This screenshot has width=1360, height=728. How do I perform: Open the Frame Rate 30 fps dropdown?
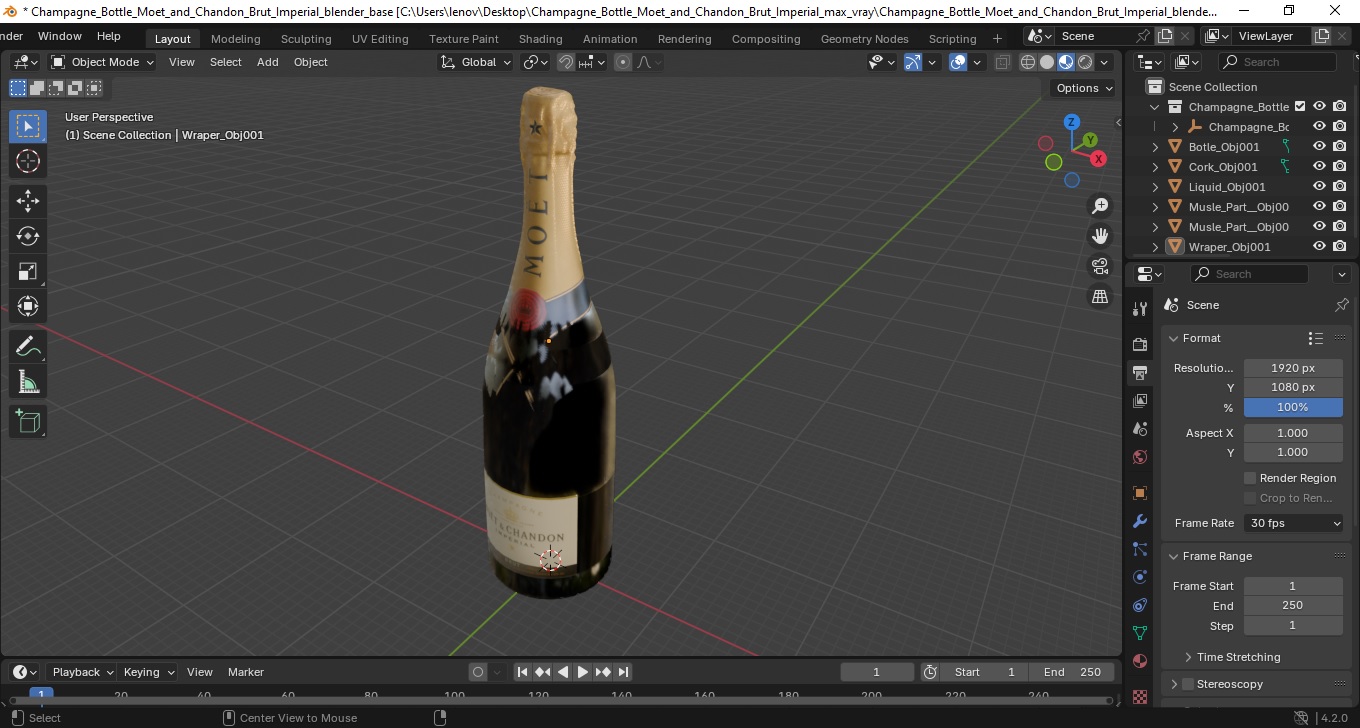[x=1294, y=523]
